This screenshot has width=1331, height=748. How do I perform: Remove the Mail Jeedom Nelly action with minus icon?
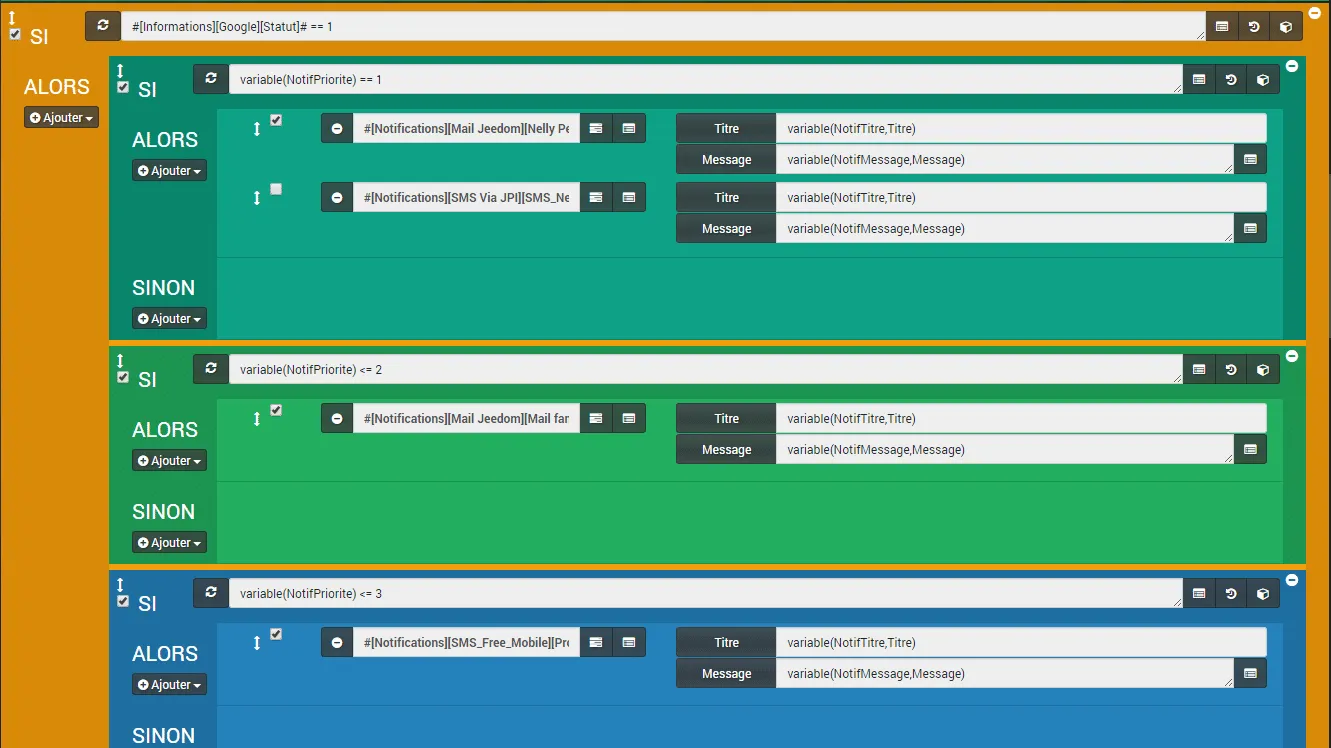pos(337,128)
